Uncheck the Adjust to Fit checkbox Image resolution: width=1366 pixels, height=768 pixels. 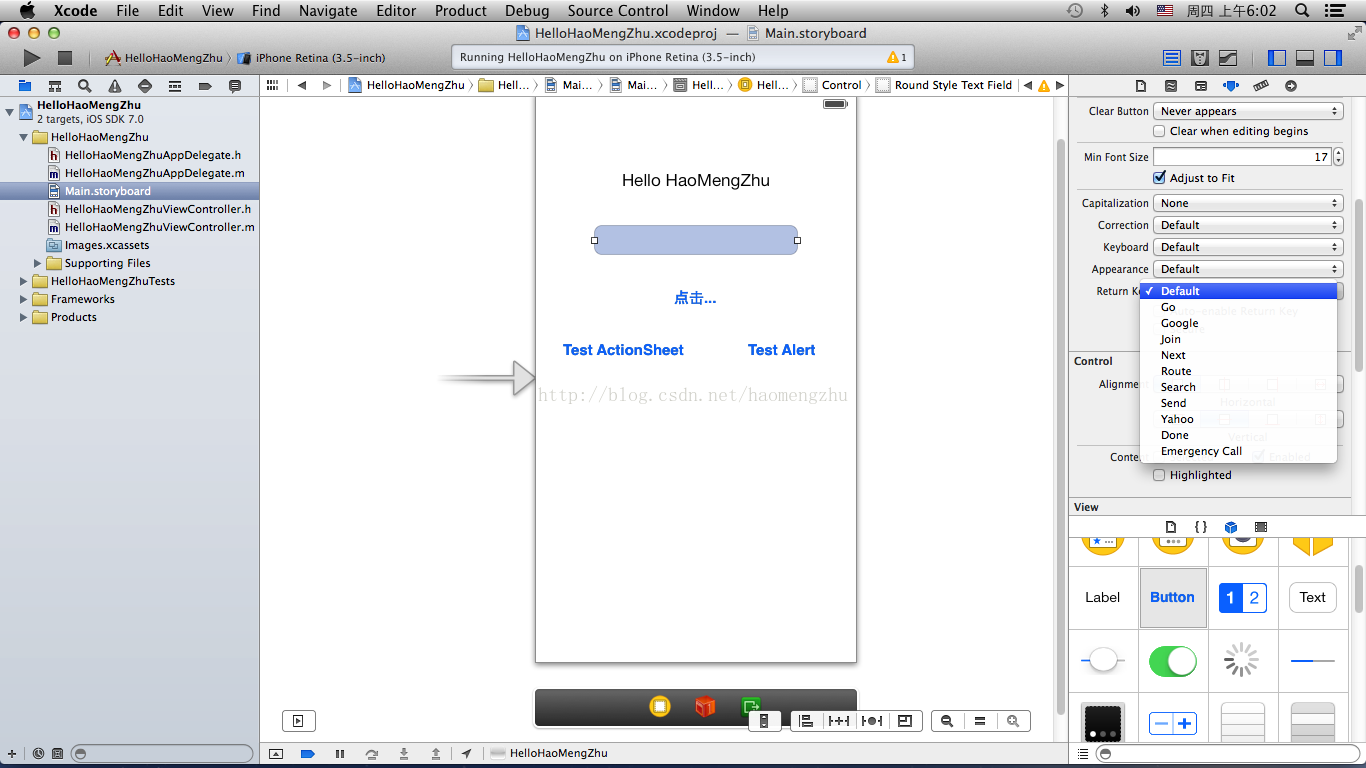1160,178
